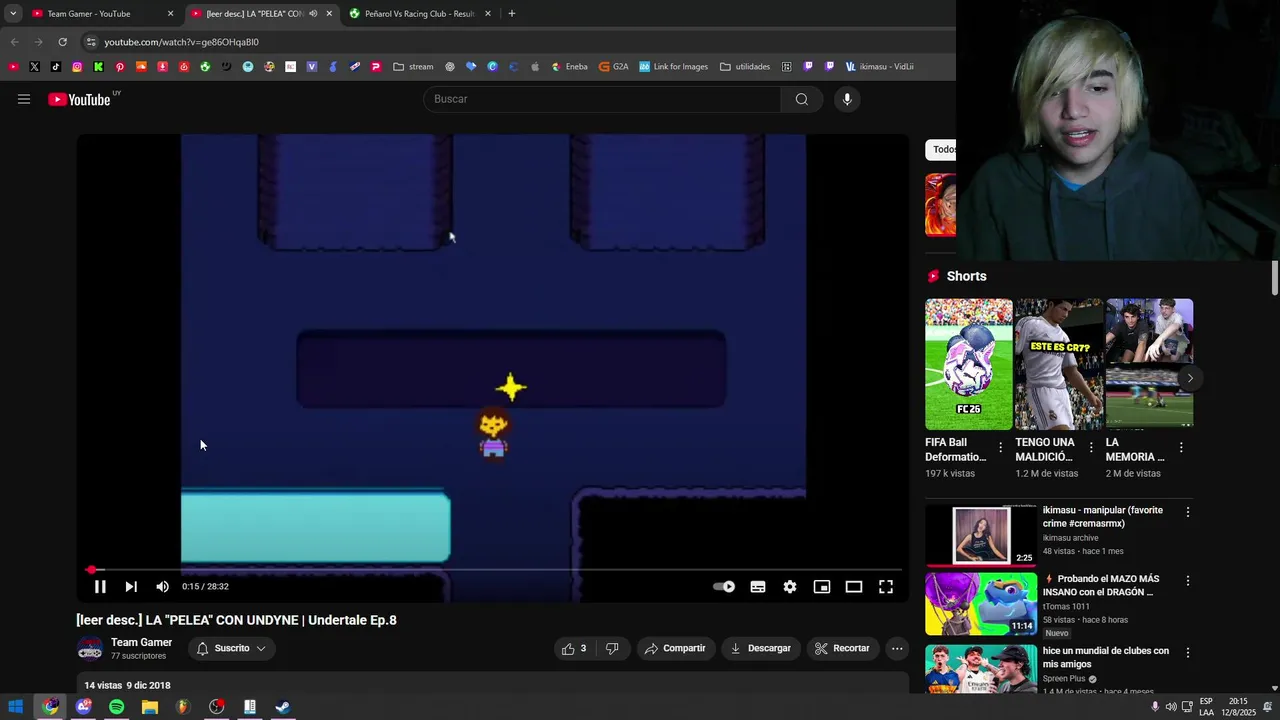Reload the current page
Screen dimensions: 1280x720
(x=62, y=42)
